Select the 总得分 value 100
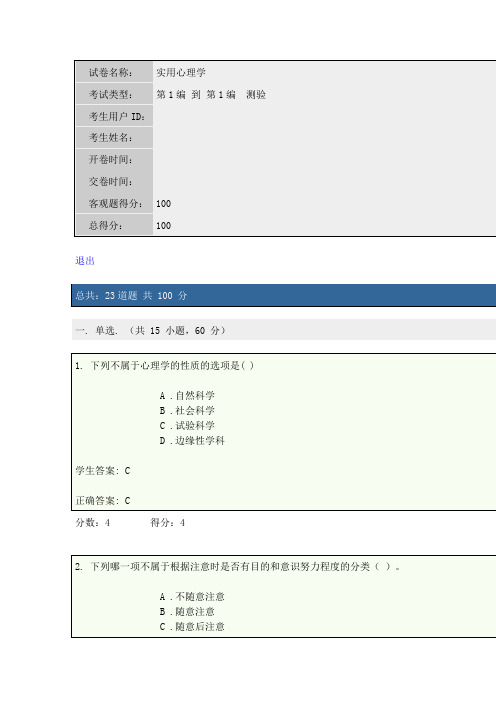The height and width of the screenshot is (702, 496). click(x=163, y=226)
